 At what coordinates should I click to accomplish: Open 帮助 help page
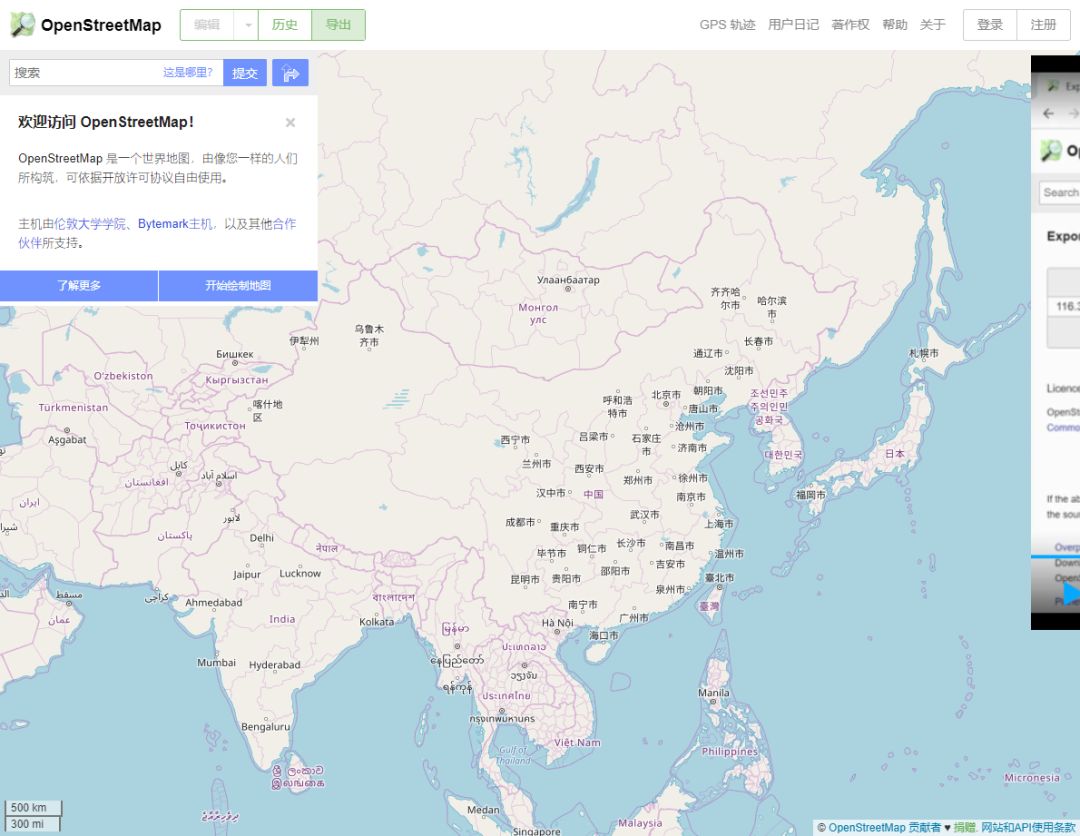coord(895,25)
